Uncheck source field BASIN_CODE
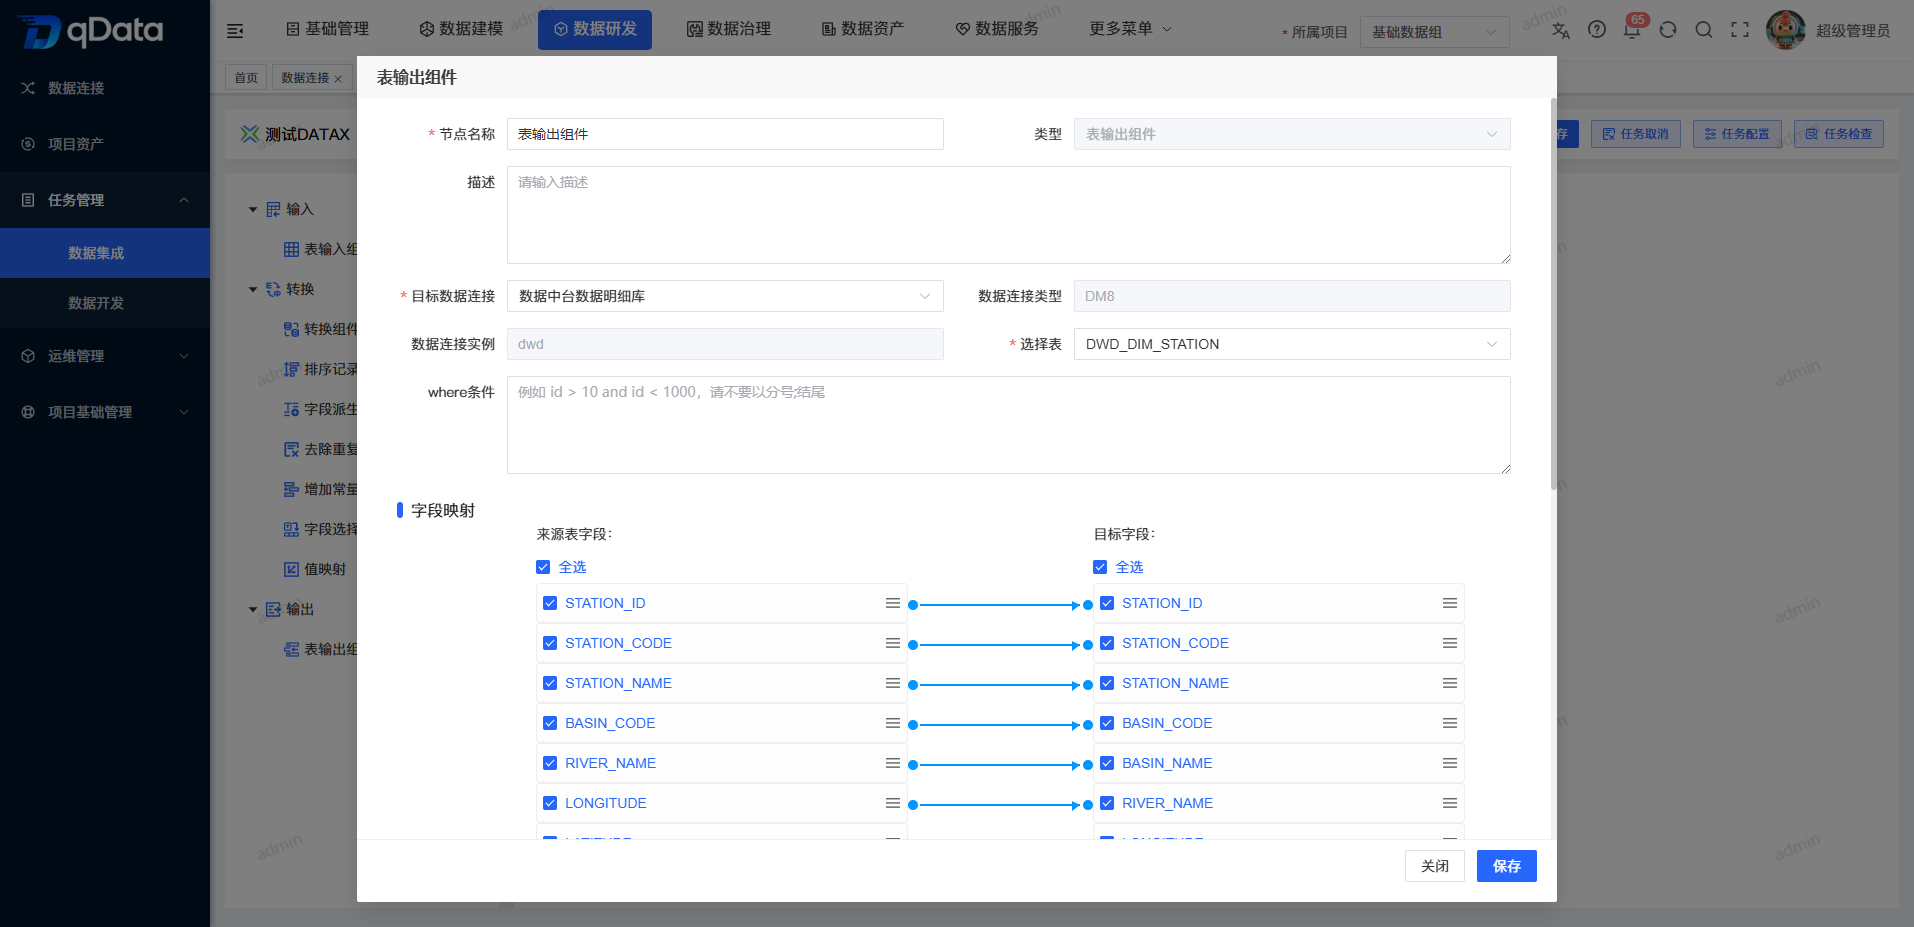The image size is (1914, 927). tap(550, 723)
